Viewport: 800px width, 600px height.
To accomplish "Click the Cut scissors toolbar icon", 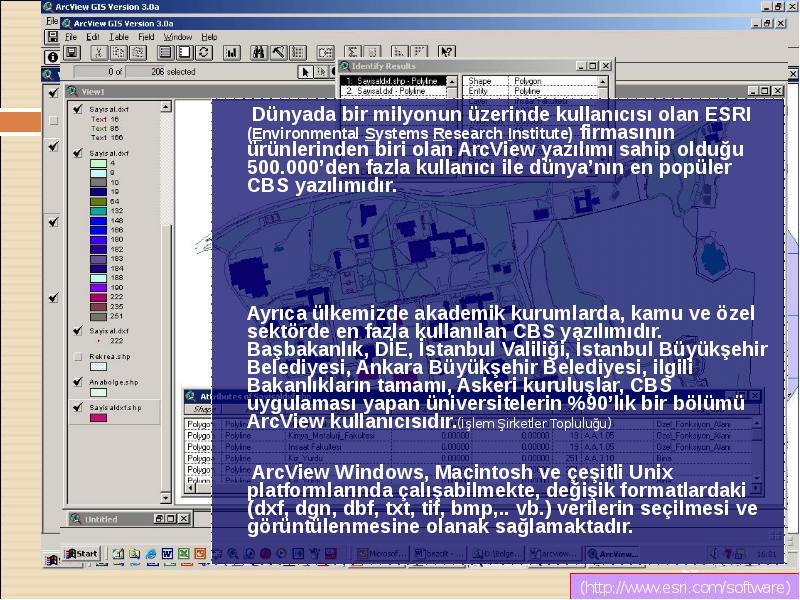I will (x=99, y=52).
